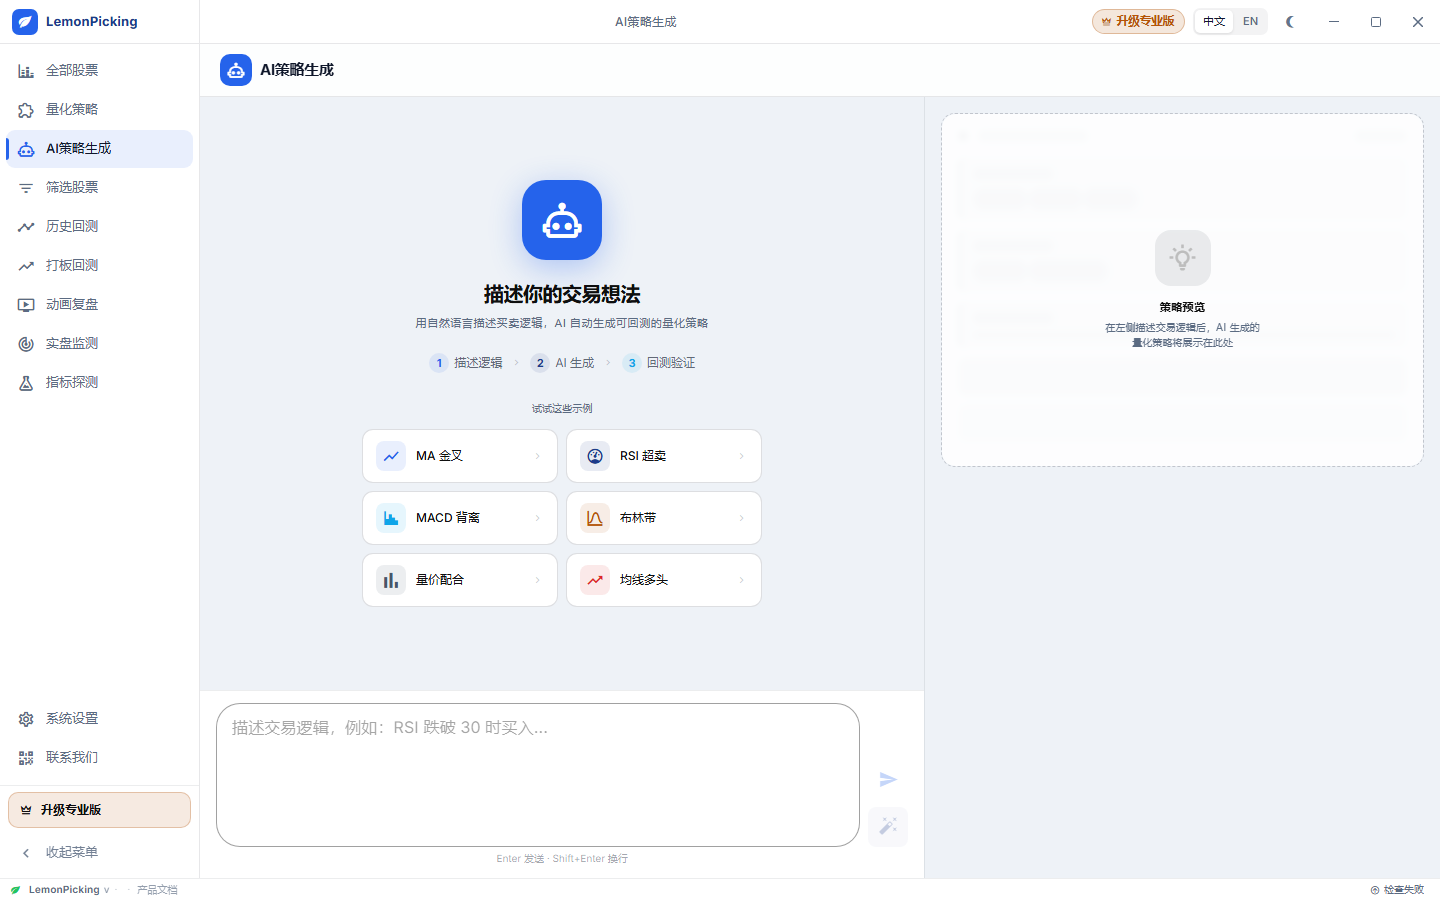Click step 3 回测验证
Image resolution: width=1440 pixels, height=900 pixels.
coord(659,363)
